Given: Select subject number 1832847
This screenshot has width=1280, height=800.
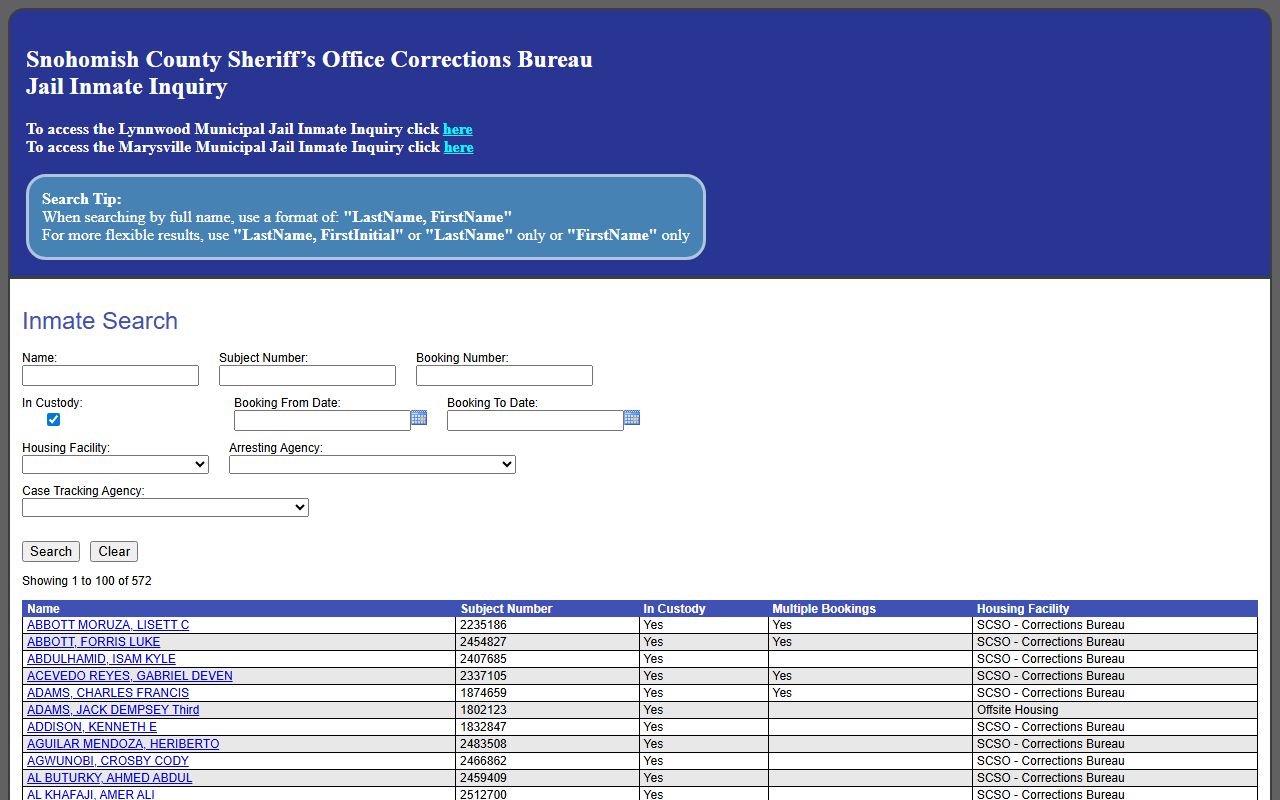Looking at the screenshot, I should [x=483, y=727].
